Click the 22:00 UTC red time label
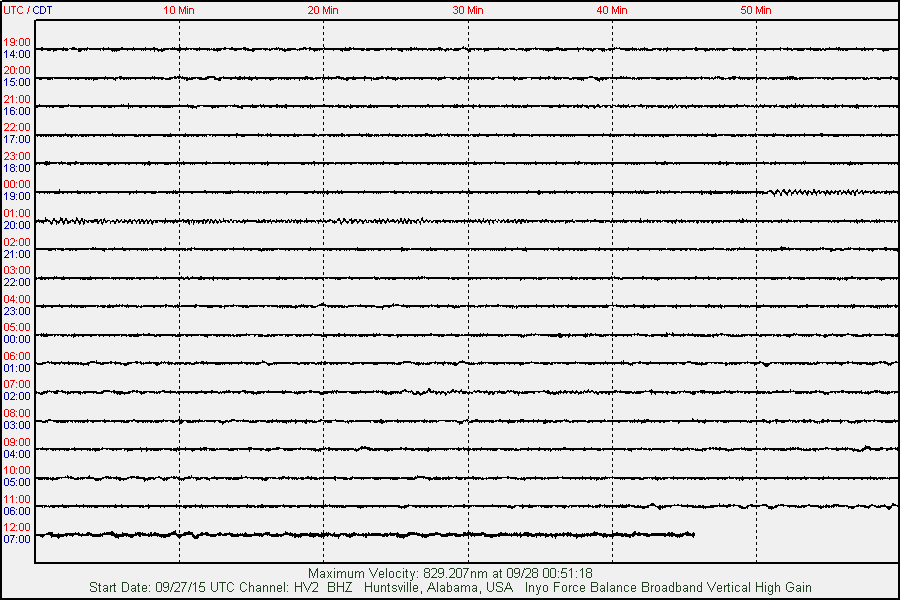The image size is (900, 600). click(x=17, y=127)
